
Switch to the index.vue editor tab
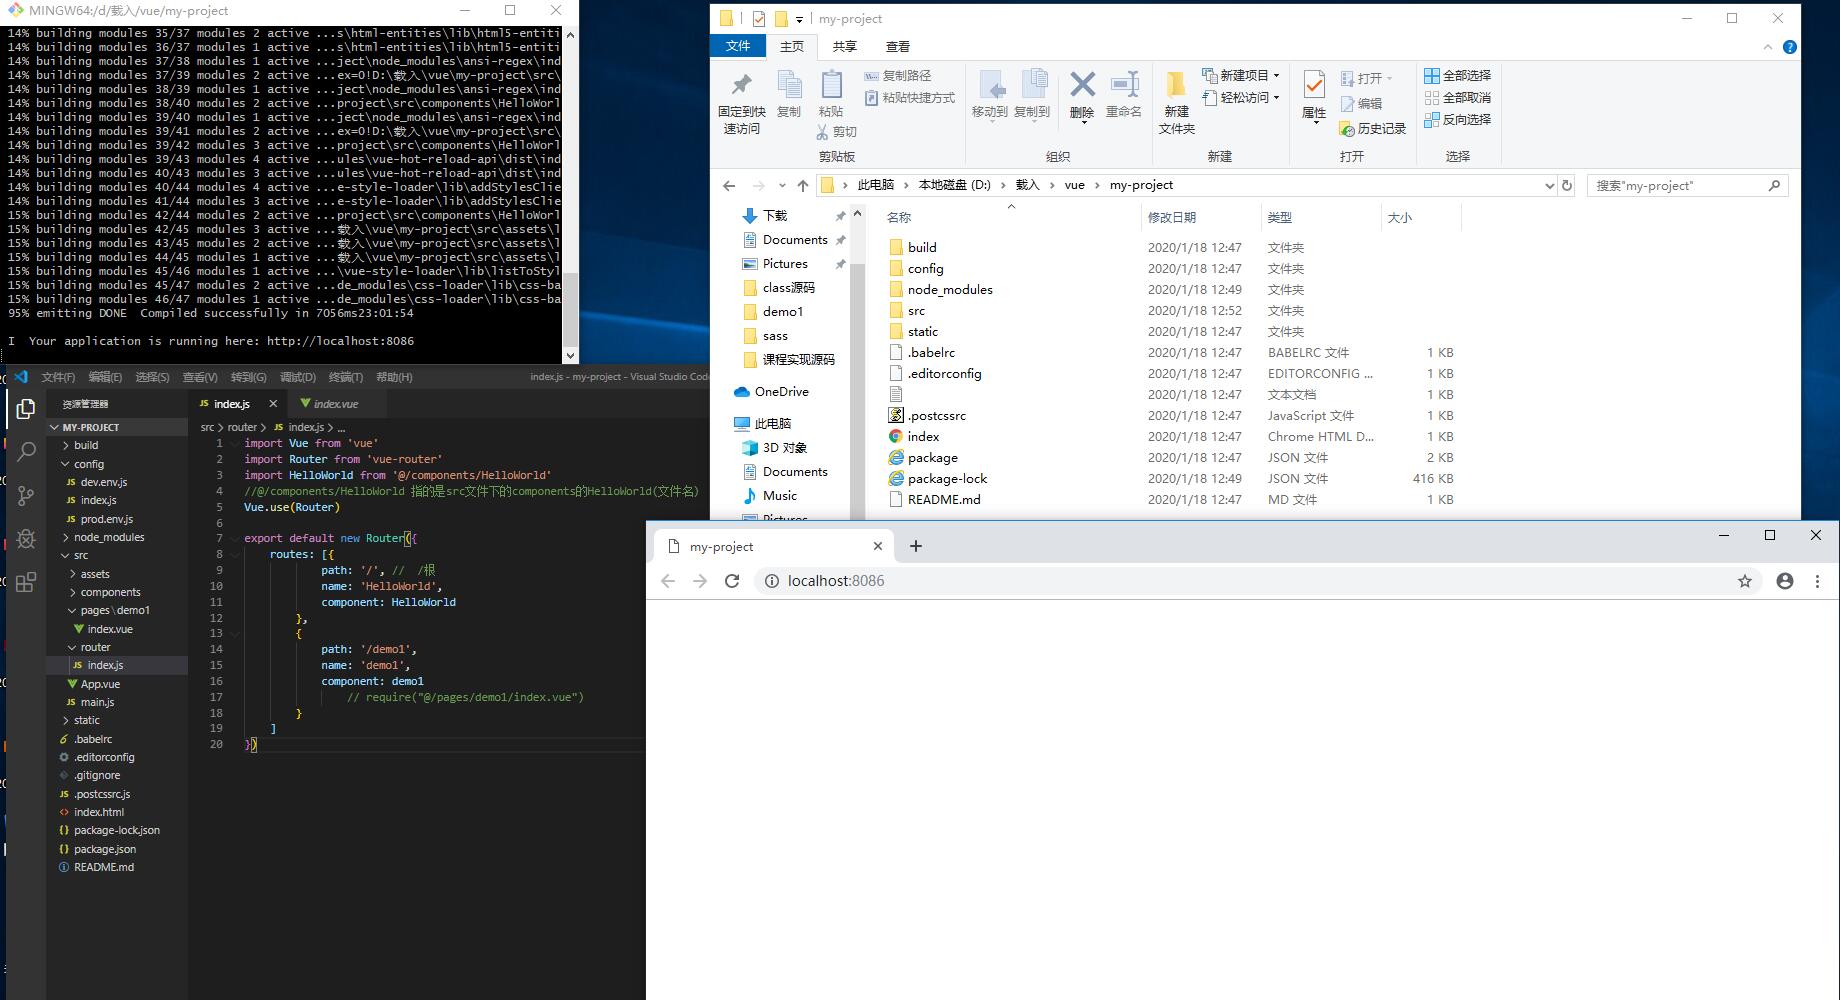pyautogui.click(x=336, y=404)
